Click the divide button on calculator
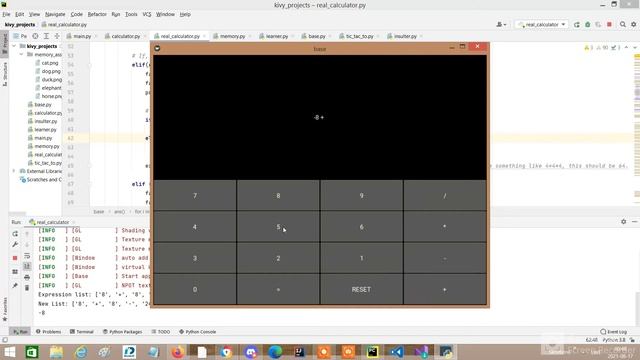The image size is (640, 360). point(445,196)
